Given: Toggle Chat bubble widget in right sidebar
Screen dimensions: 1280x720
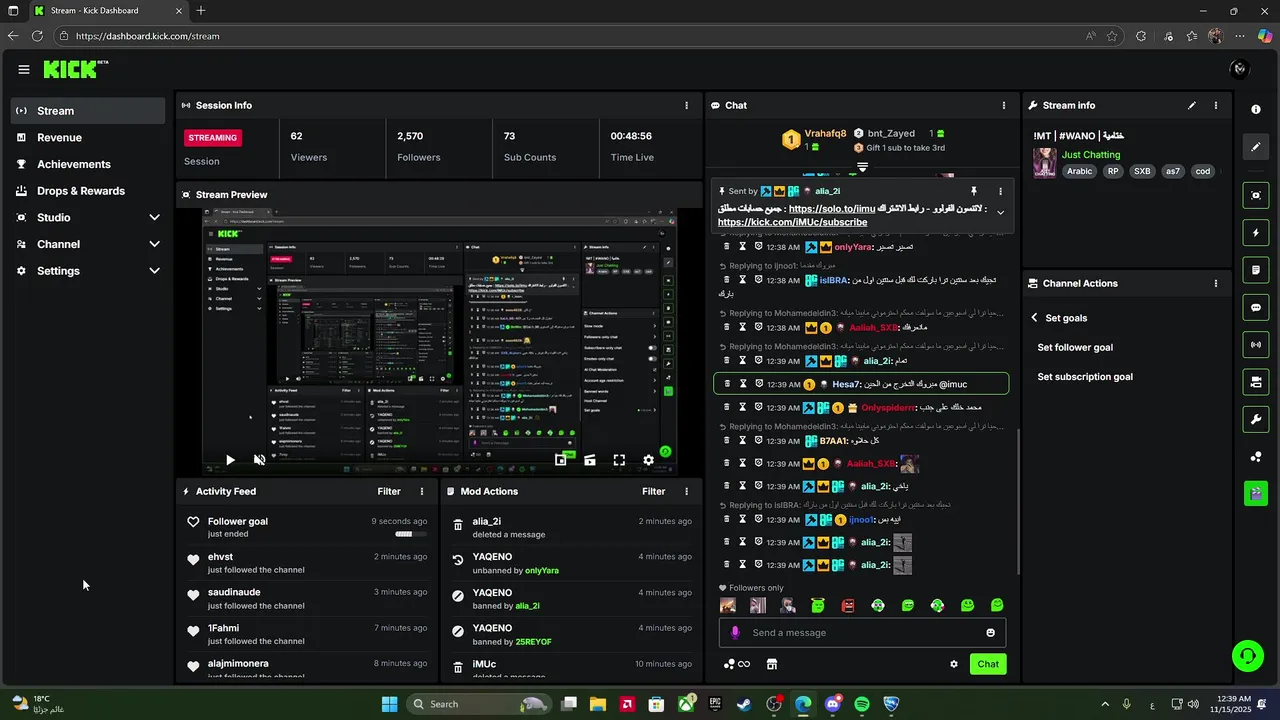Looking at the screenshot, I should point(1256,308).
